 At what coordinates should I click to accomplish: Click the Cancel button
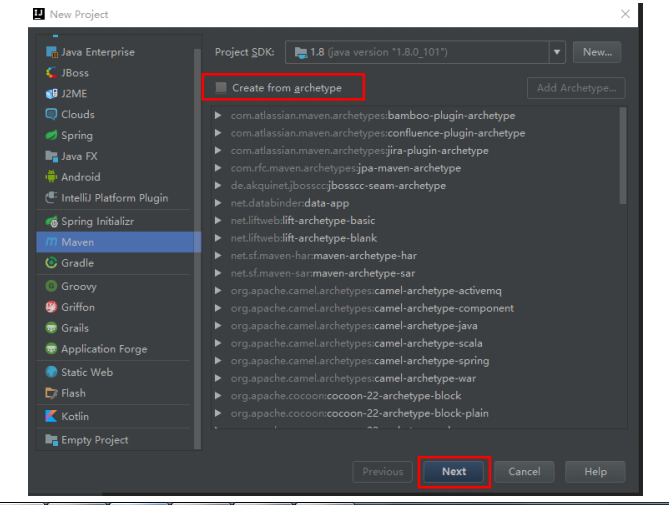(x=524, y=471)
